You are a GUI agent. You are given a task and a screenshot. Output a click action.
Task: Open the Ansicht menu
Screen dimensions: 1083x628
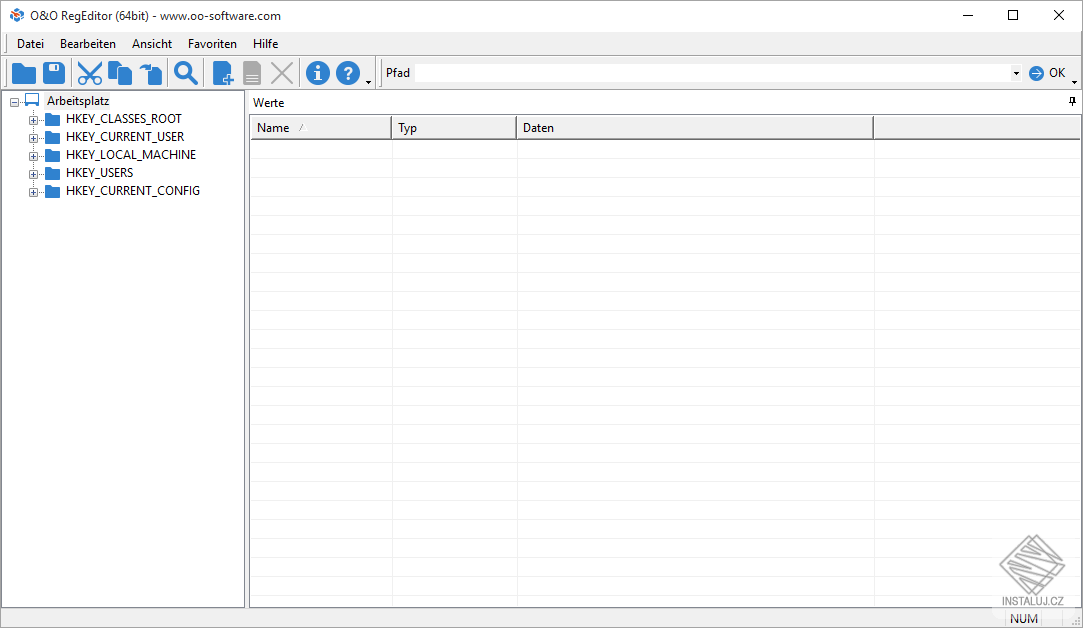click(x=152, y=44)
